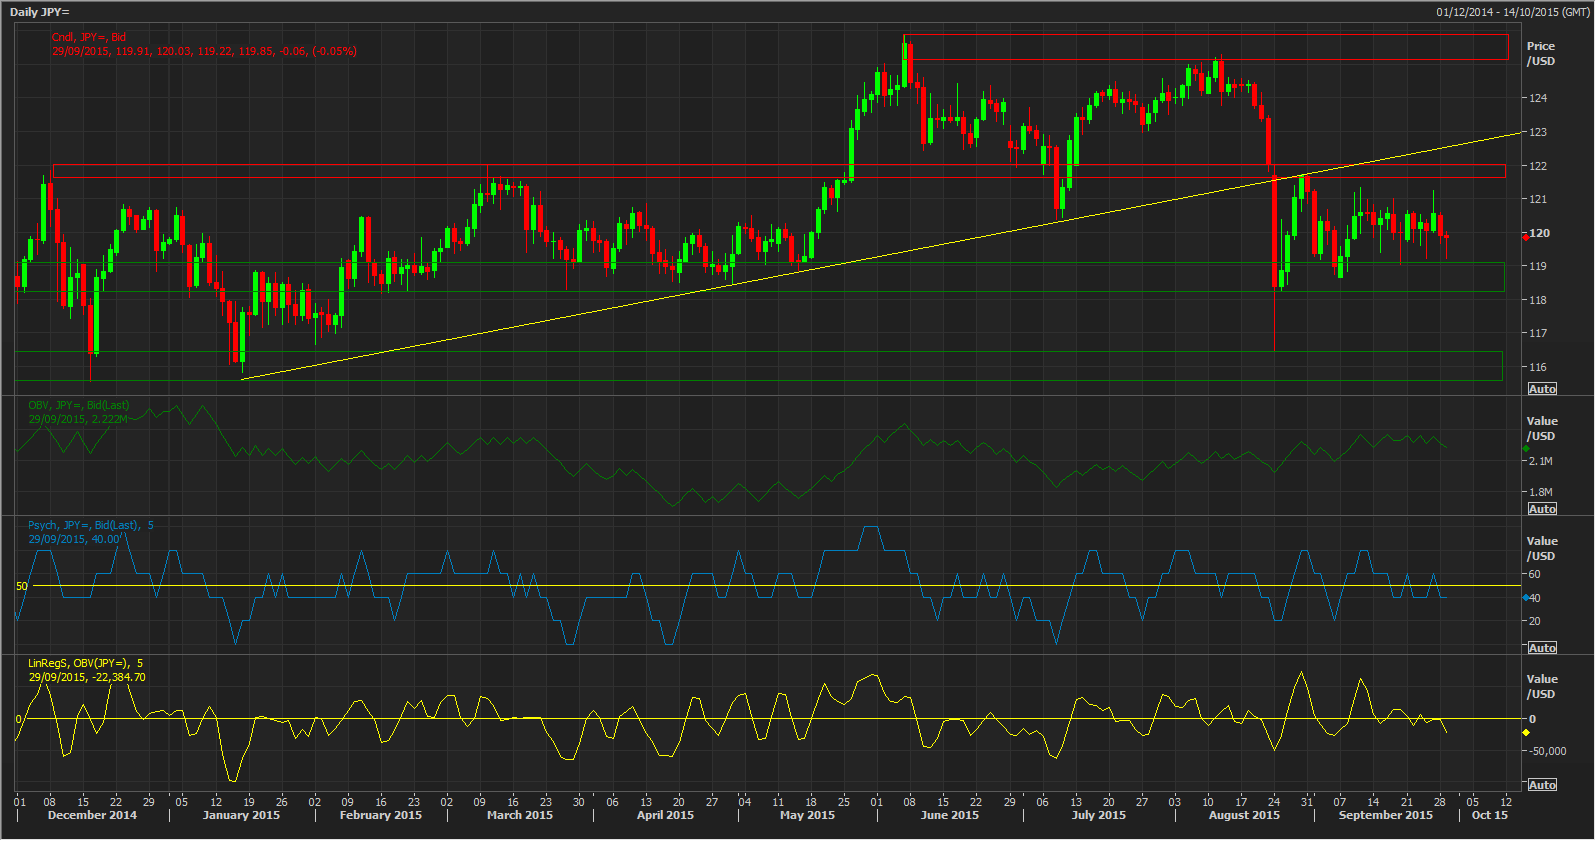This screenshot has height=841, width=1596.
Task: Select the 'LinRegS, OBV(JPY=), 5' legend label
Action: (86, 663)
